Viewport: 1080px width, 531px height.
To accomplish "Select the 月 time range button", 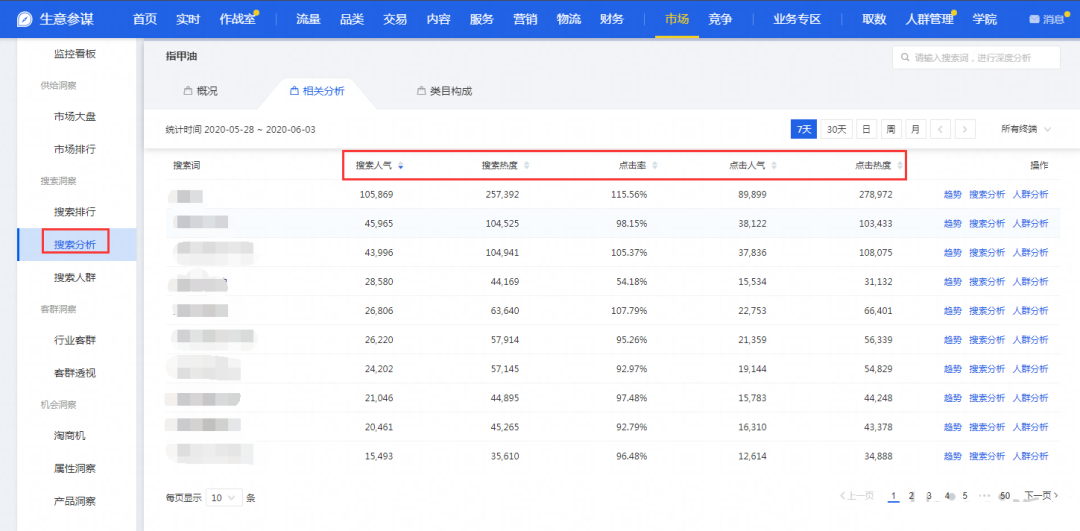I will [x=915, y=129].
